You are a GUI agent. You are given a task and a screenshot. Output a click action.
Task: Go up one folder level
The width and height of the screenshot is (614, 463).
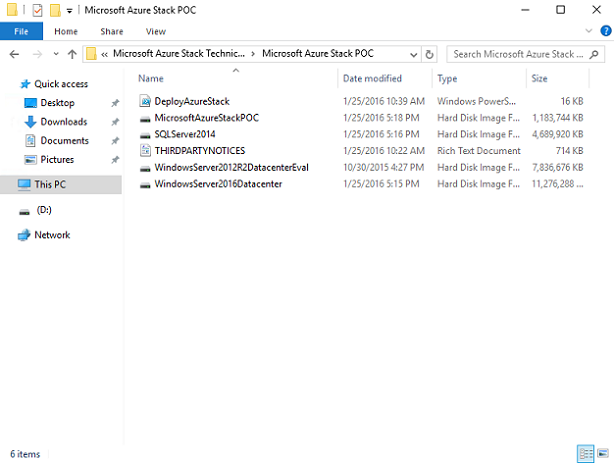coord(72,54)
